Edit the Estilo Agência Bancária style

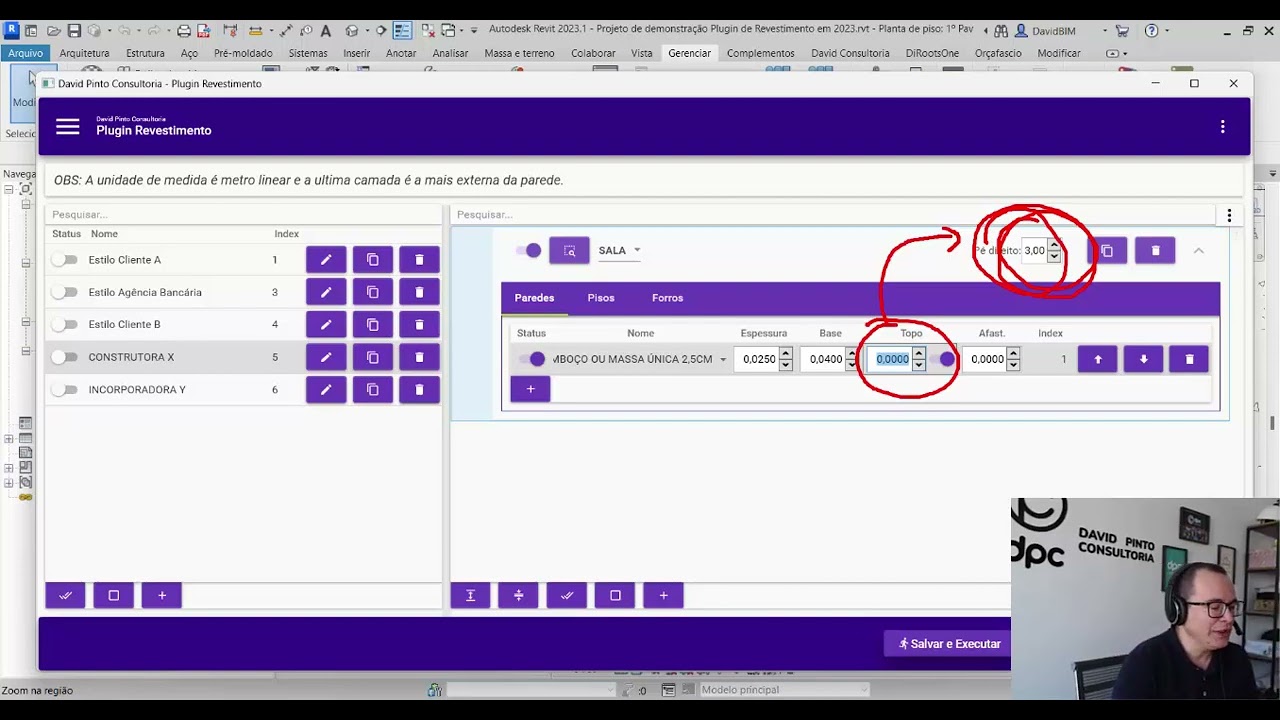coord(326,292)
